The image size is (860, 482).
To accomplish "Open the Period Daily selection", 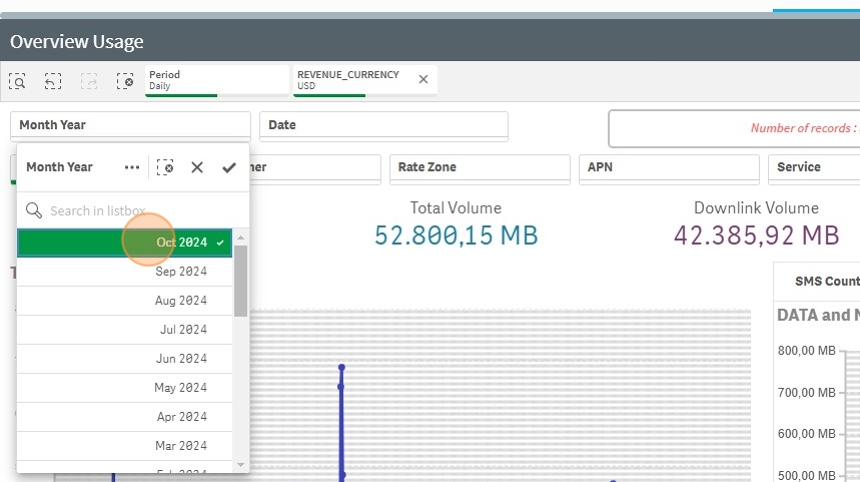I will (x=217, y=81).
